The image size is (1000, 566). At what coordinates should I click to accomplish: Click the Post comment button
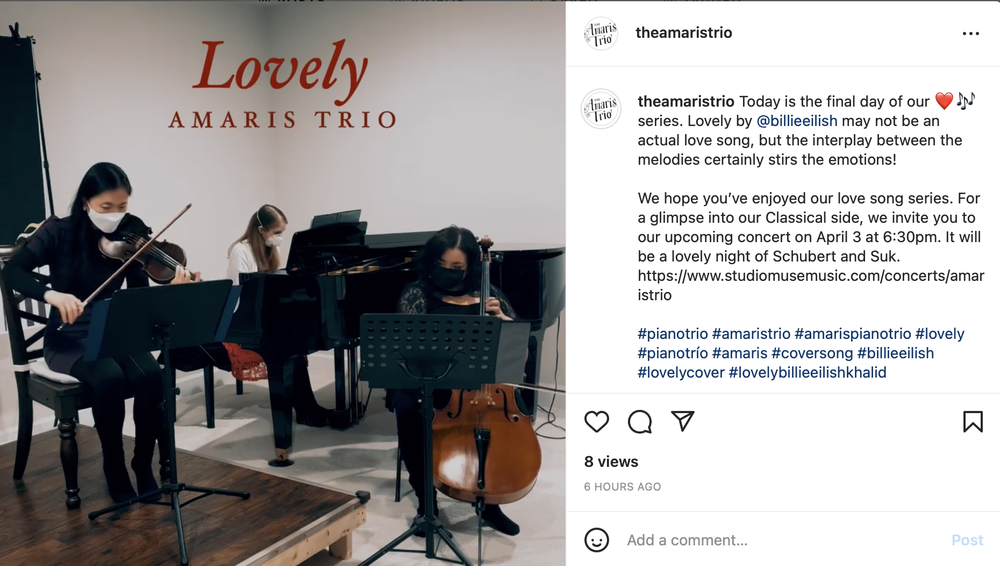click(967, 540)
